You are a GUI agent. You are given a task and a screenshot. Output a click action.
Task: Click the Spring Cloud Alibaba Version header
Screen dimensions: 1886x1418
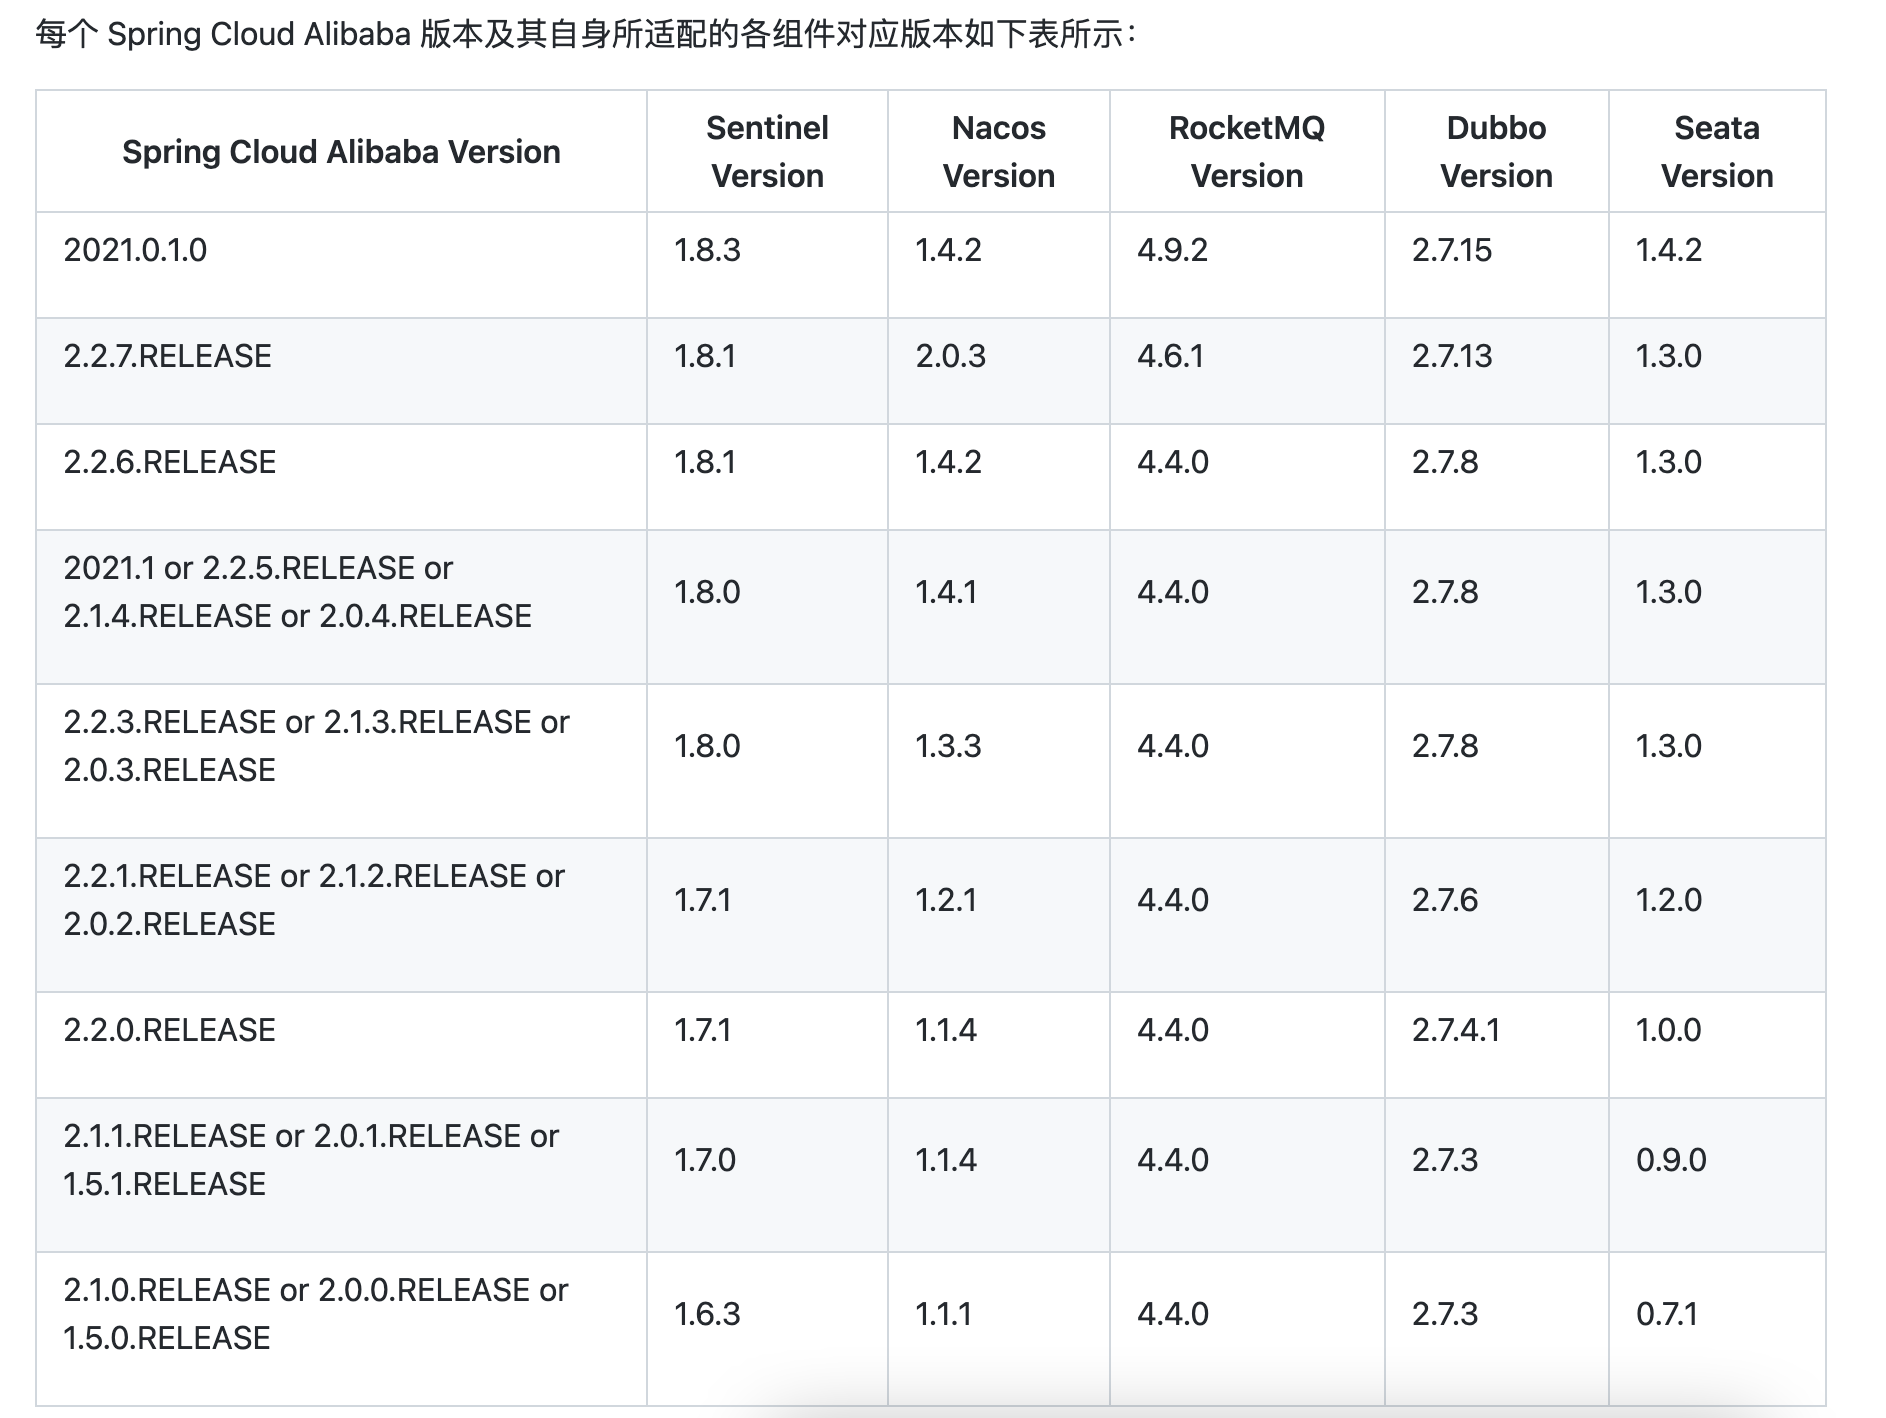coord(341,152)
